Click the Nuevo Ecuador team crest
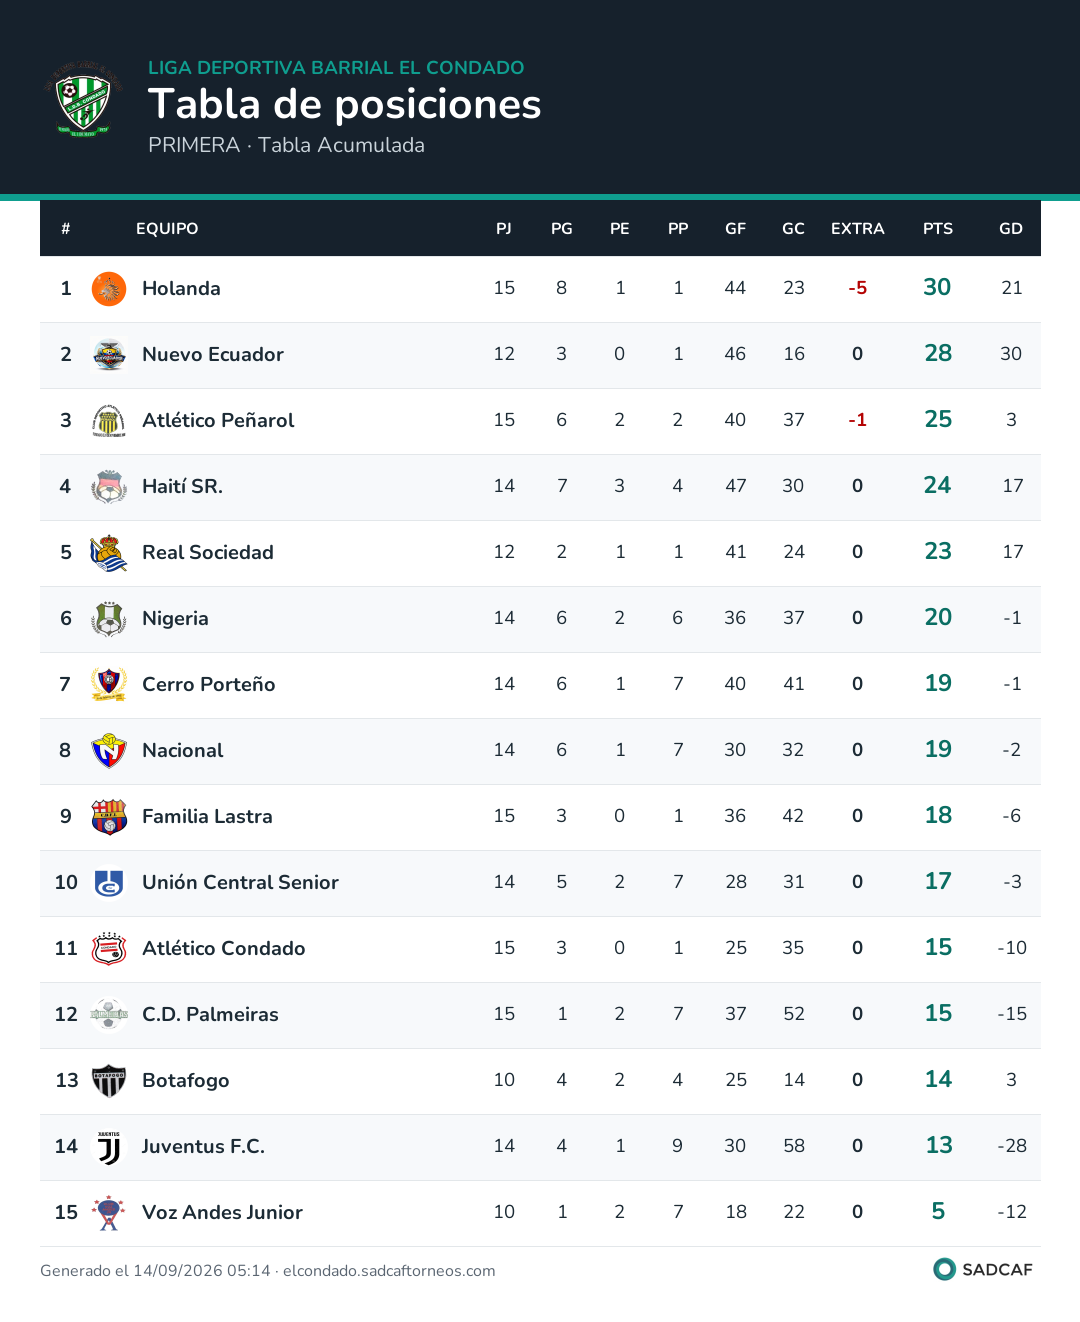Image resolution: width=1080 pixels, height=1322 pixels. (109, 355)
